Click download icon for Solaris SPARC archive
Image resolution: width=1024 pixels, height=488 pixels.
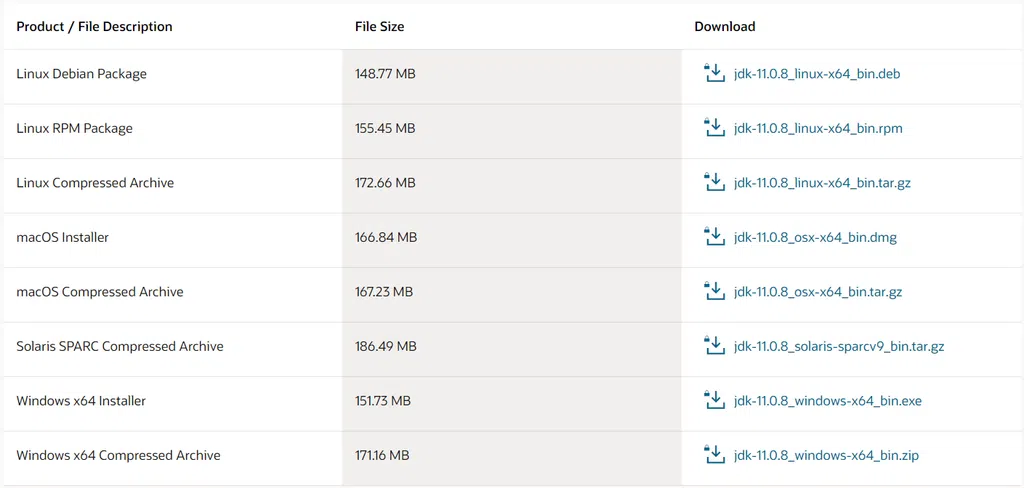(714, 346)
